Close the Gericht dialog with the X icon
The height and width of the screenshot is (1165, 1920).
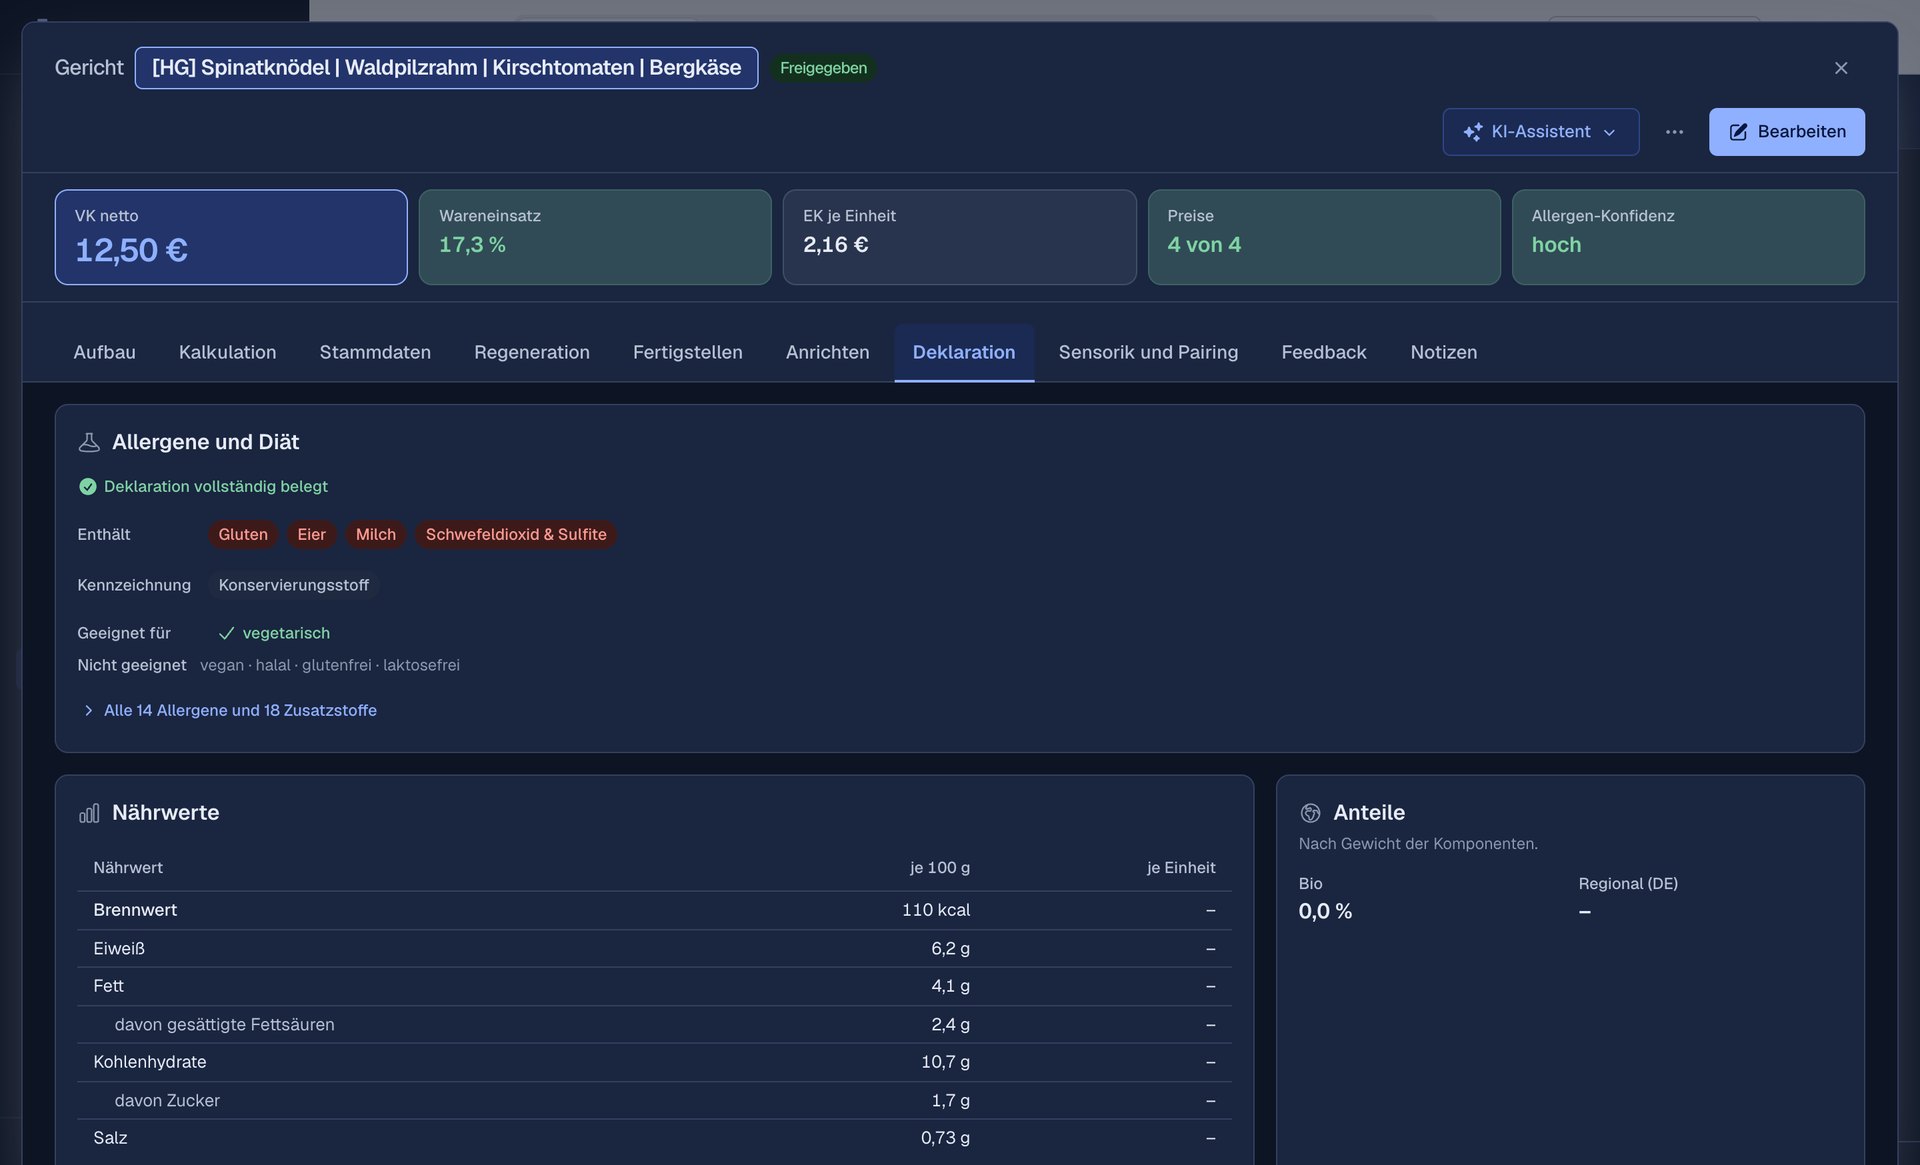tap(1840, 68)
